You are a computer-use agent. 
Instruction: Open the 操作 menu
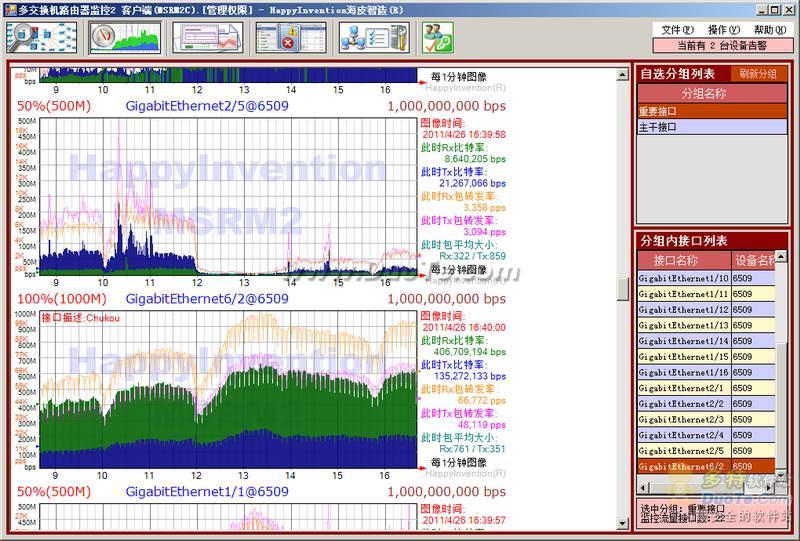(x=723, y=30)
